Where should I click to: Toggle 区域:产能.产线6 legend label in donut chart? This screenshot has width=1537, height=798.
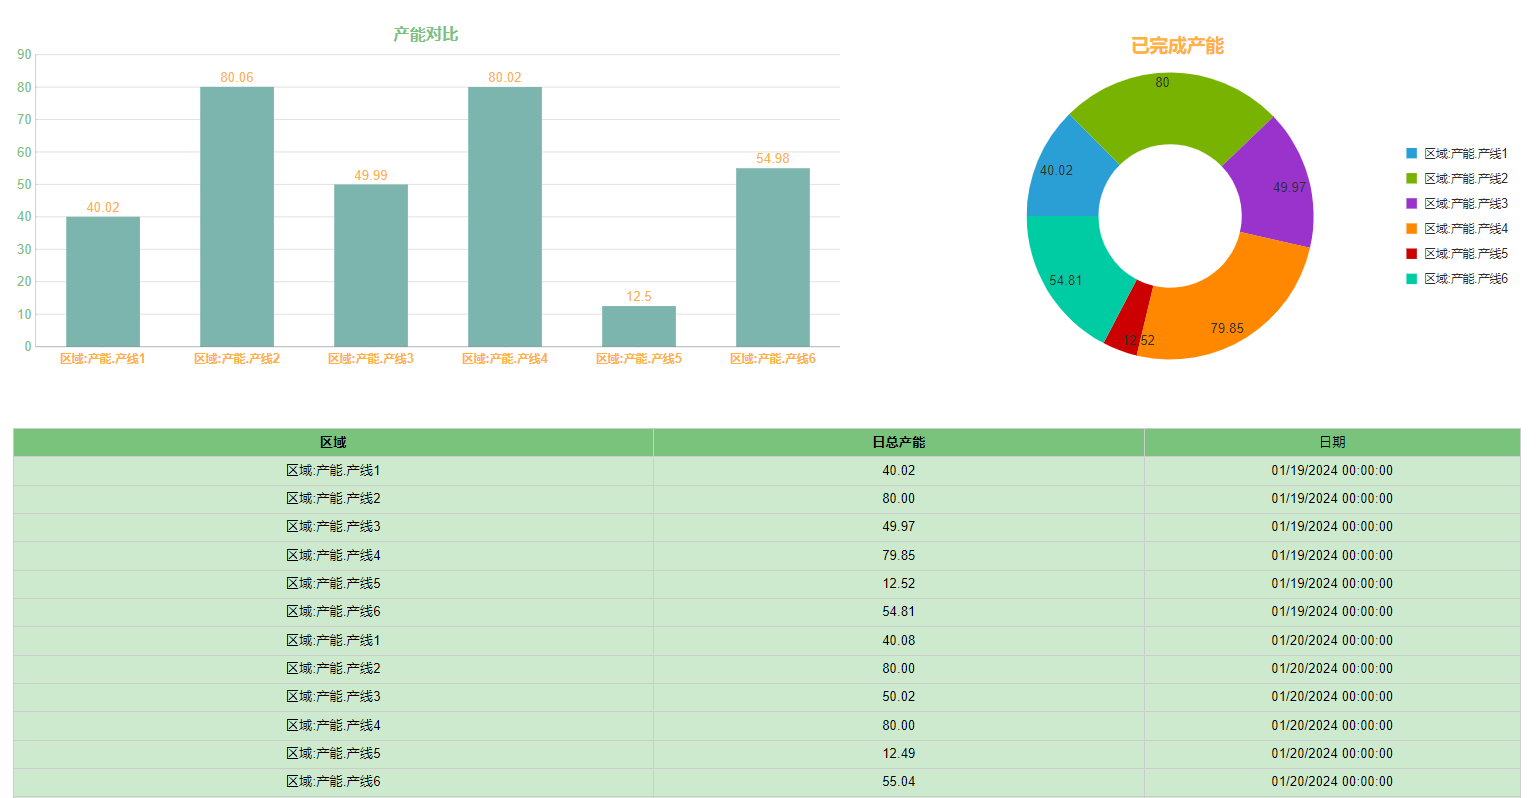[x=1465, y=279]
